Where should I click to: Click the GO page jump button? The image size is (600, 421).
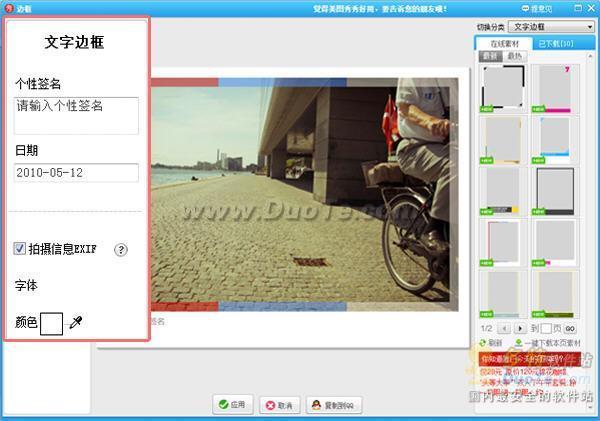tap(570, 328)
